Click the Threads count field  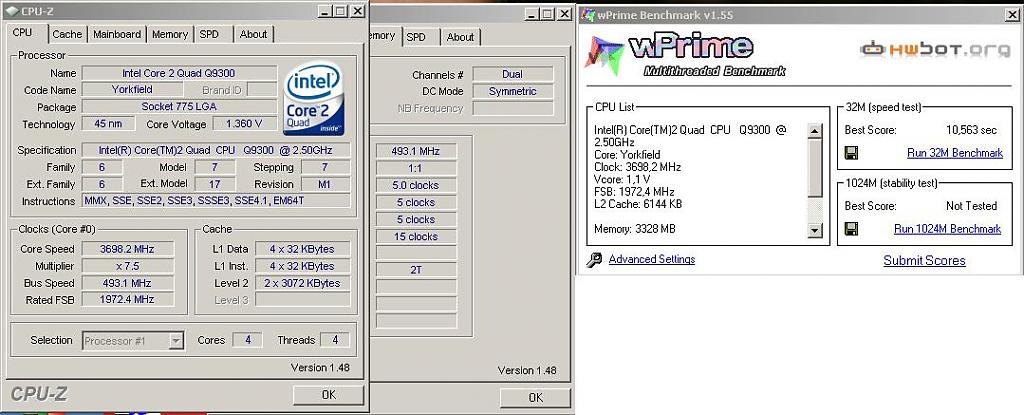(335, 340)
